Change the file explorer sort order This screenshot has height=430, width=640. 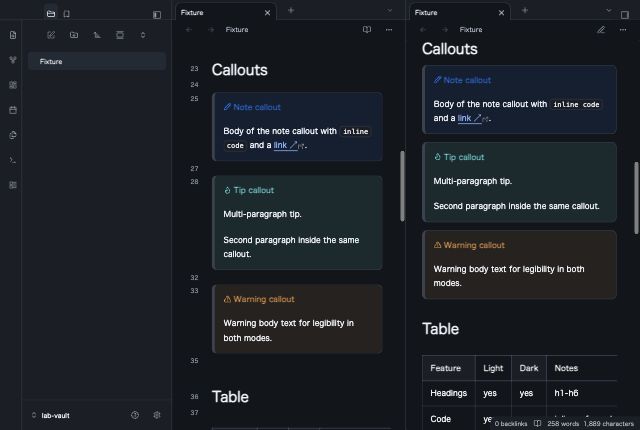[x=97, y=35]
